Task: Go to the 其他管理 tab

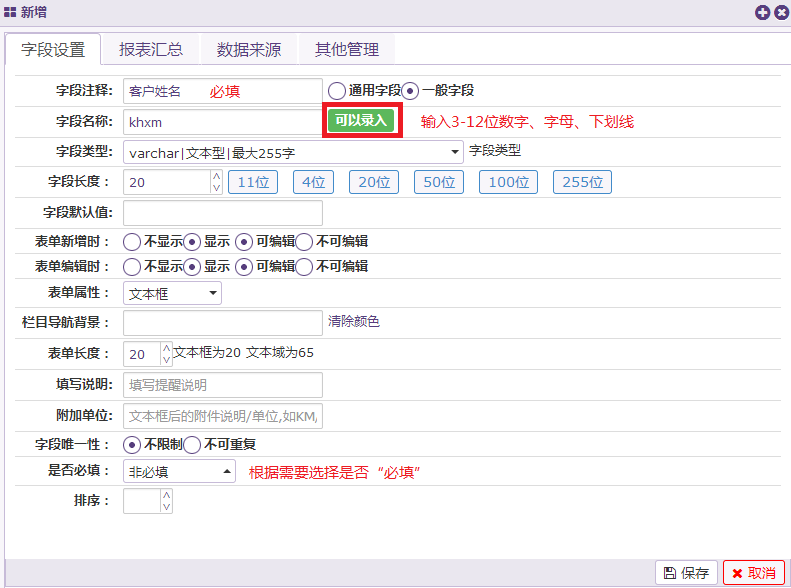Action: tap(346, 49)
